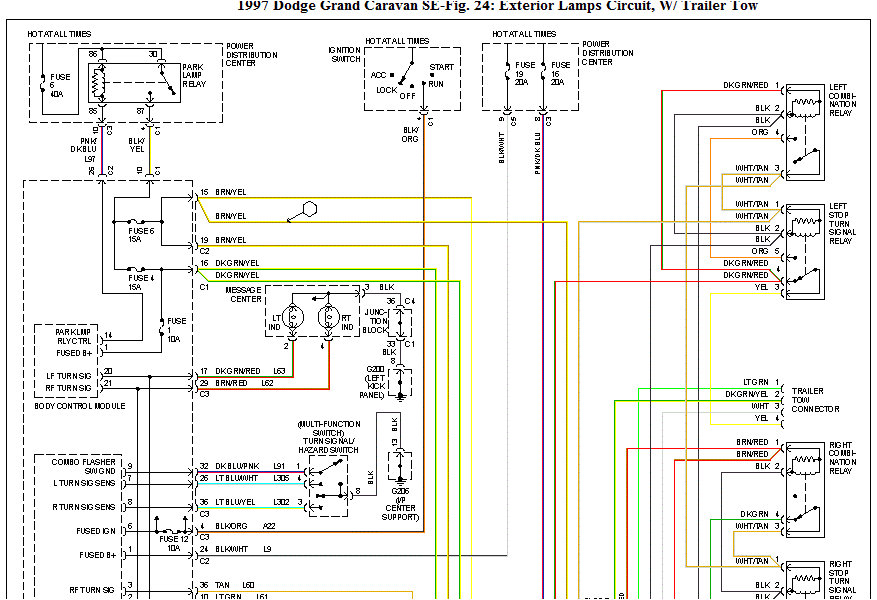Click the Trailer Tow Connector label

coord(815,400)
